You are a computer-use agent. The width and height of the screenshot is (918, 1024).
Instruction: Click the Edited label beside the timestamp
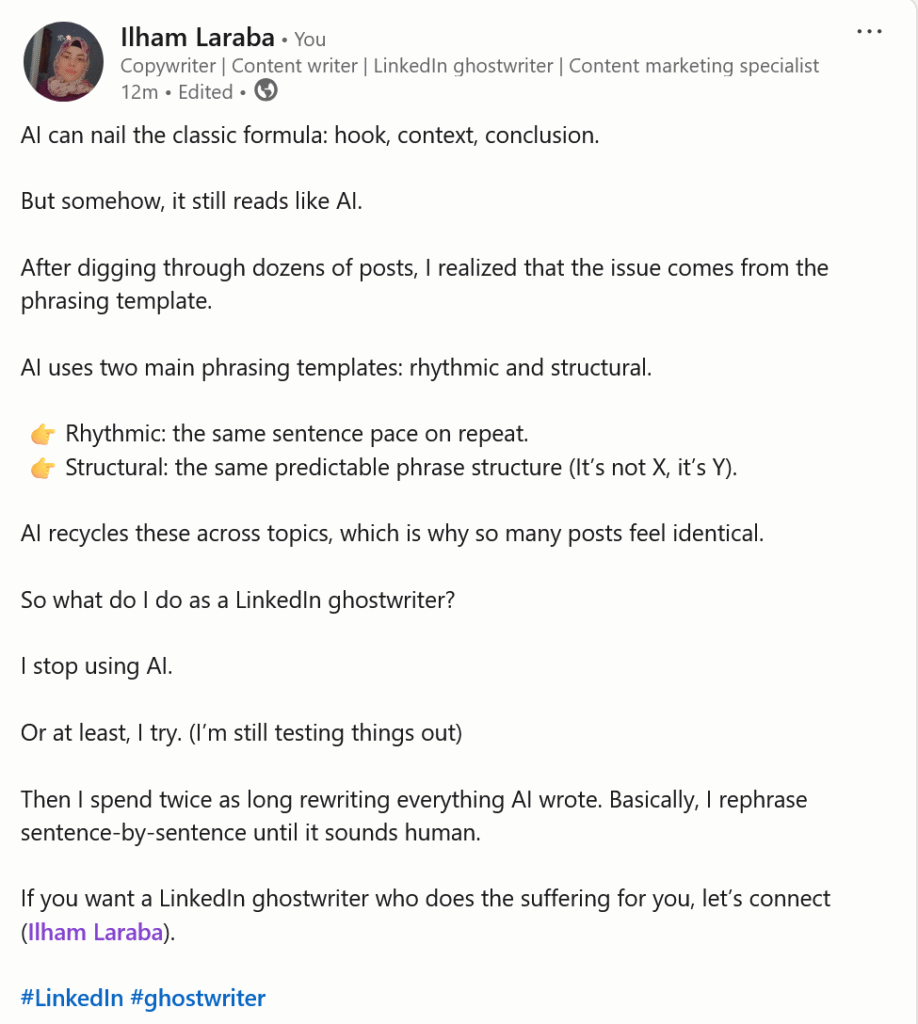pyautogui.click(x=206, y=92)
